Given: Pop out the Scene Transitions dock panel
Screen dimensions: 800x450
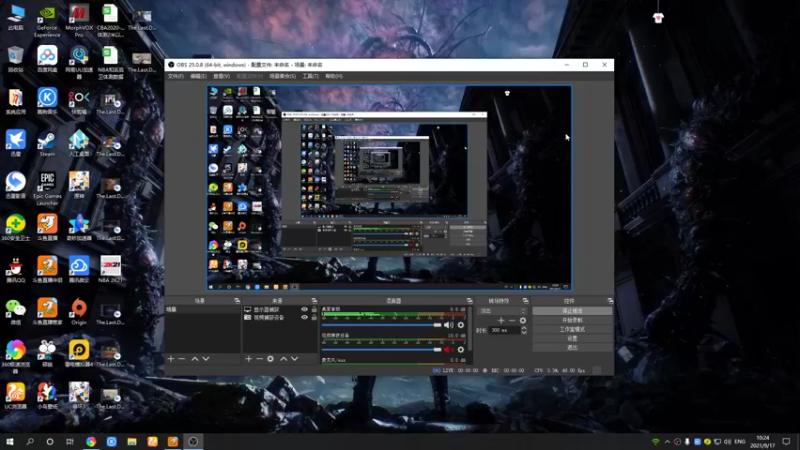Looking at the screenshot, I should [526, 301].
